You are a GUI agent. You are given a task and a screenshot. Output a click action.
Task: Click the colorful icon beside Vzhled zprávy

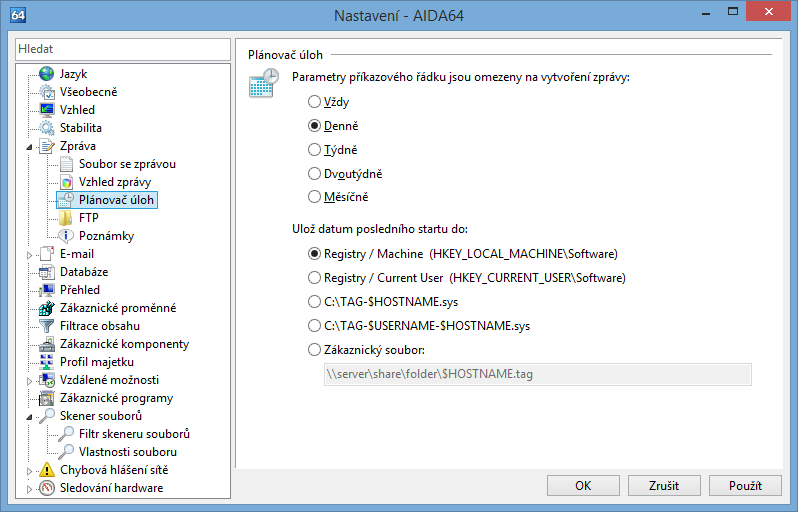coord(66,182)
